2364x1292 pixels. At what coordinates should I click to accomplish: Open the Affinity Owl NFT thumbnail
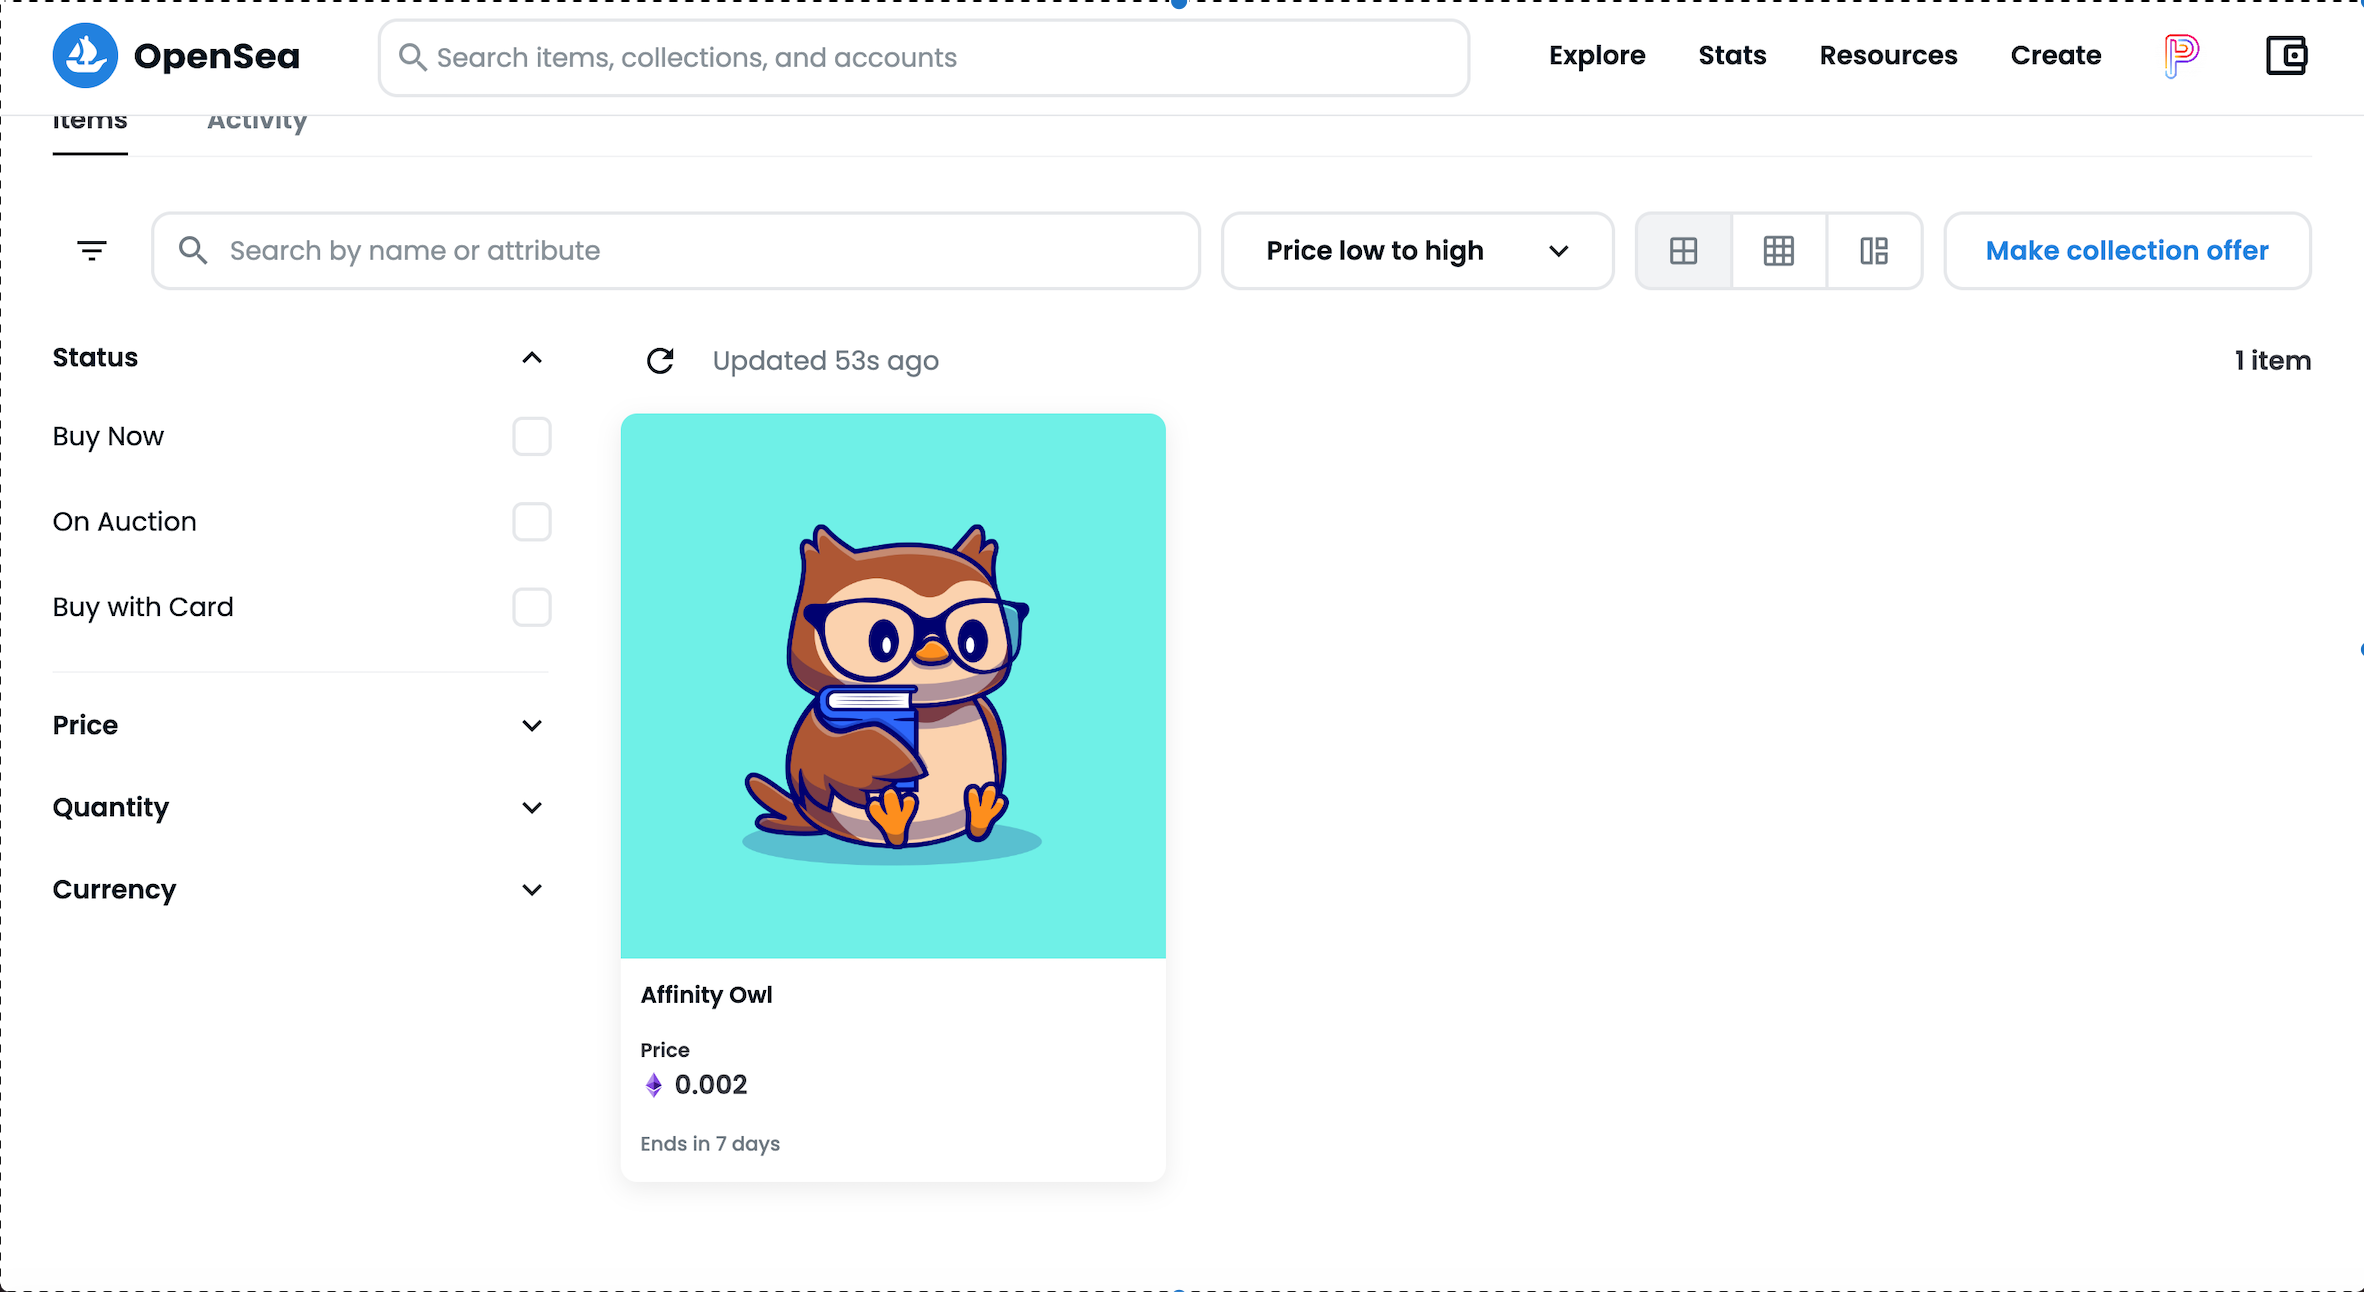point(893,686)
